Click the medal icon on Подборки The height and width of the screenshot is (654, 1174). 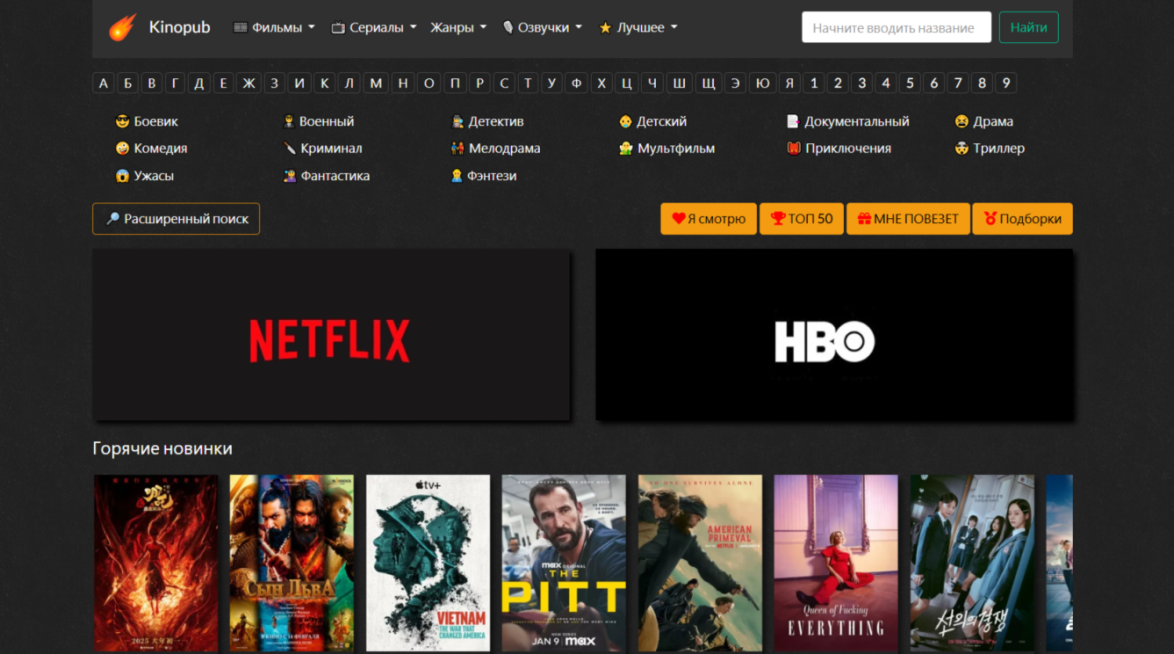[990, 219]
